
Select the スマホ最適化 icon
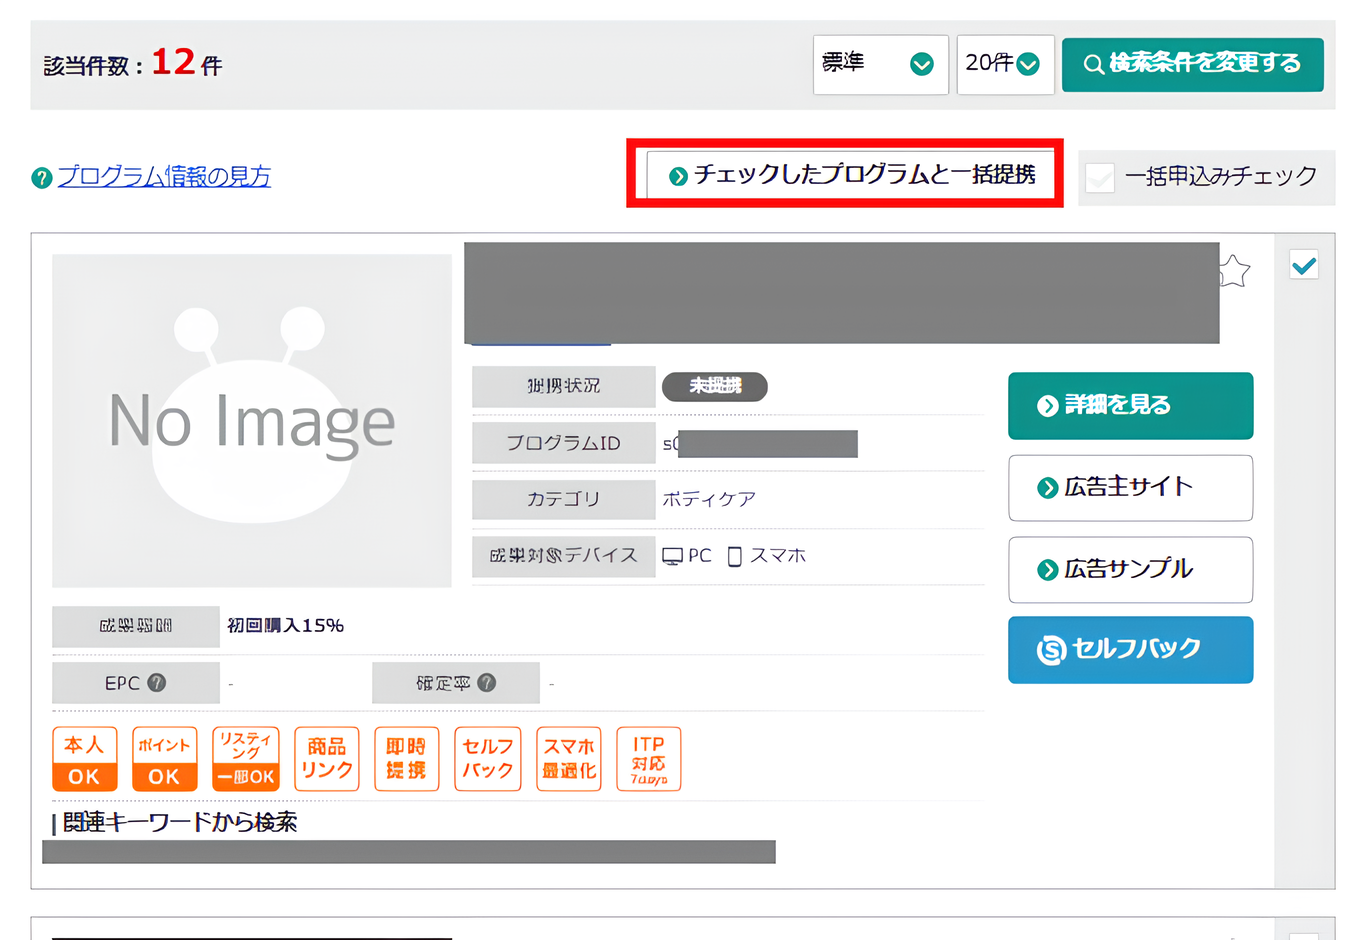[568, 759]
